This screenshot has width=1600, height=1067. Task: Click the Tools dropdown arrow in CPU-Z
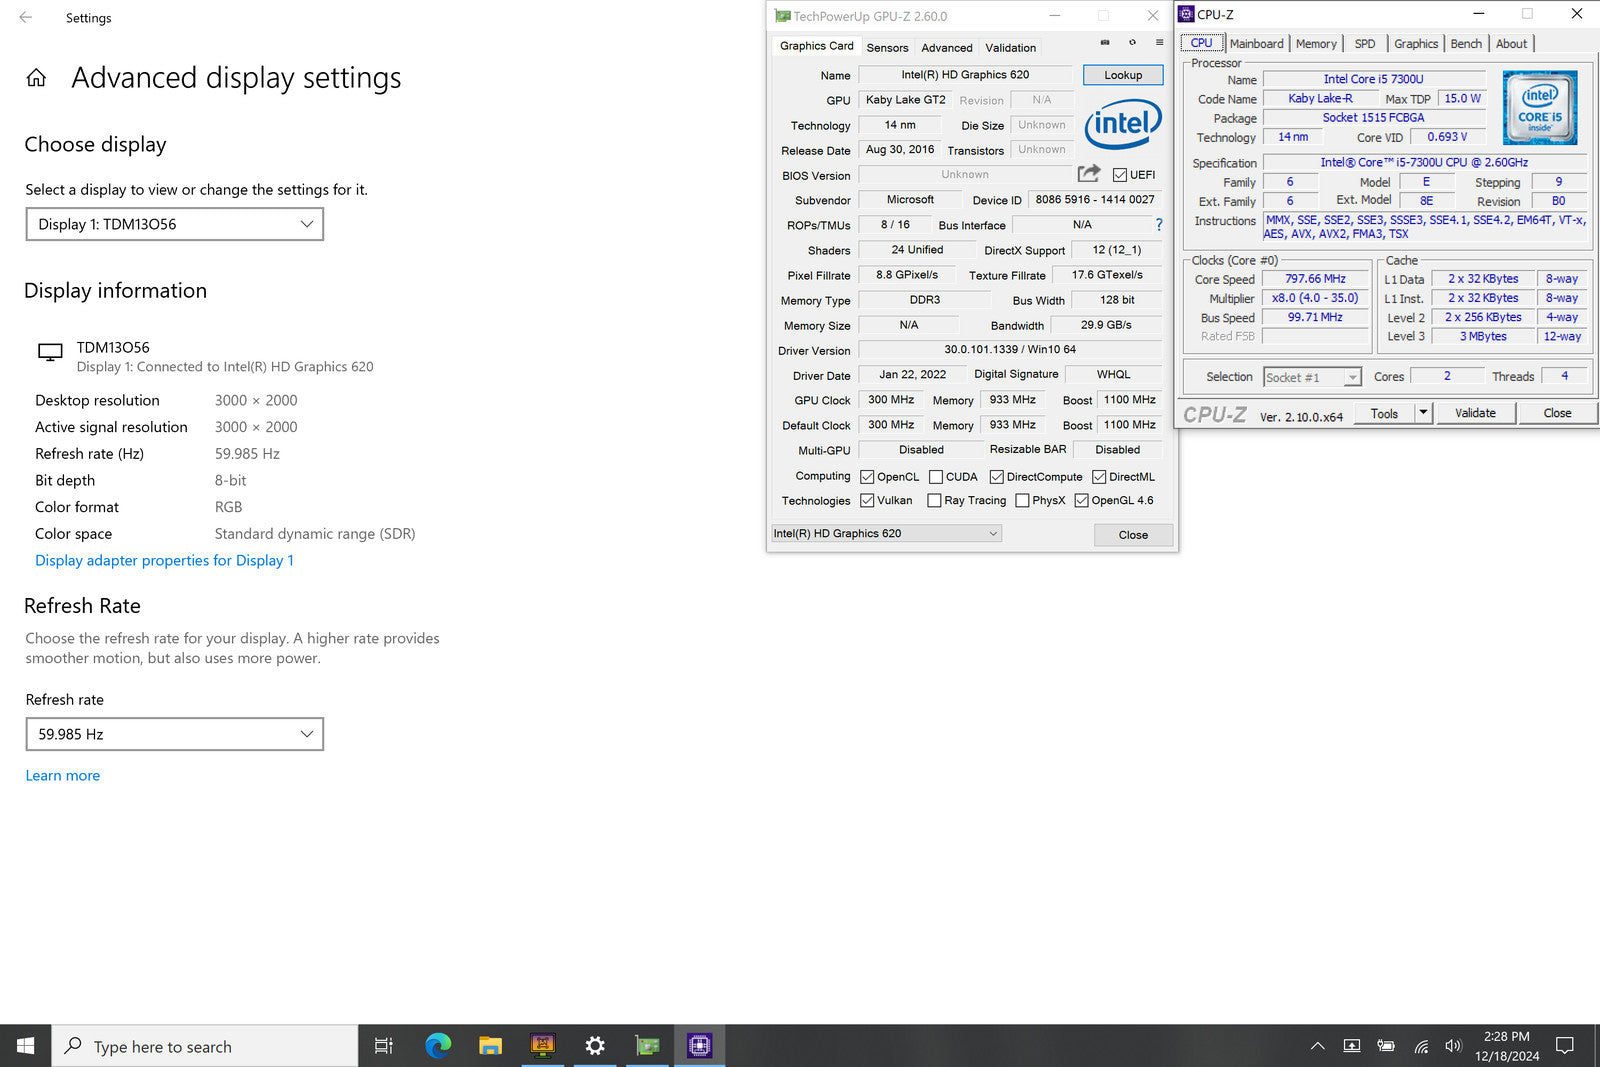pos(1423,412)
